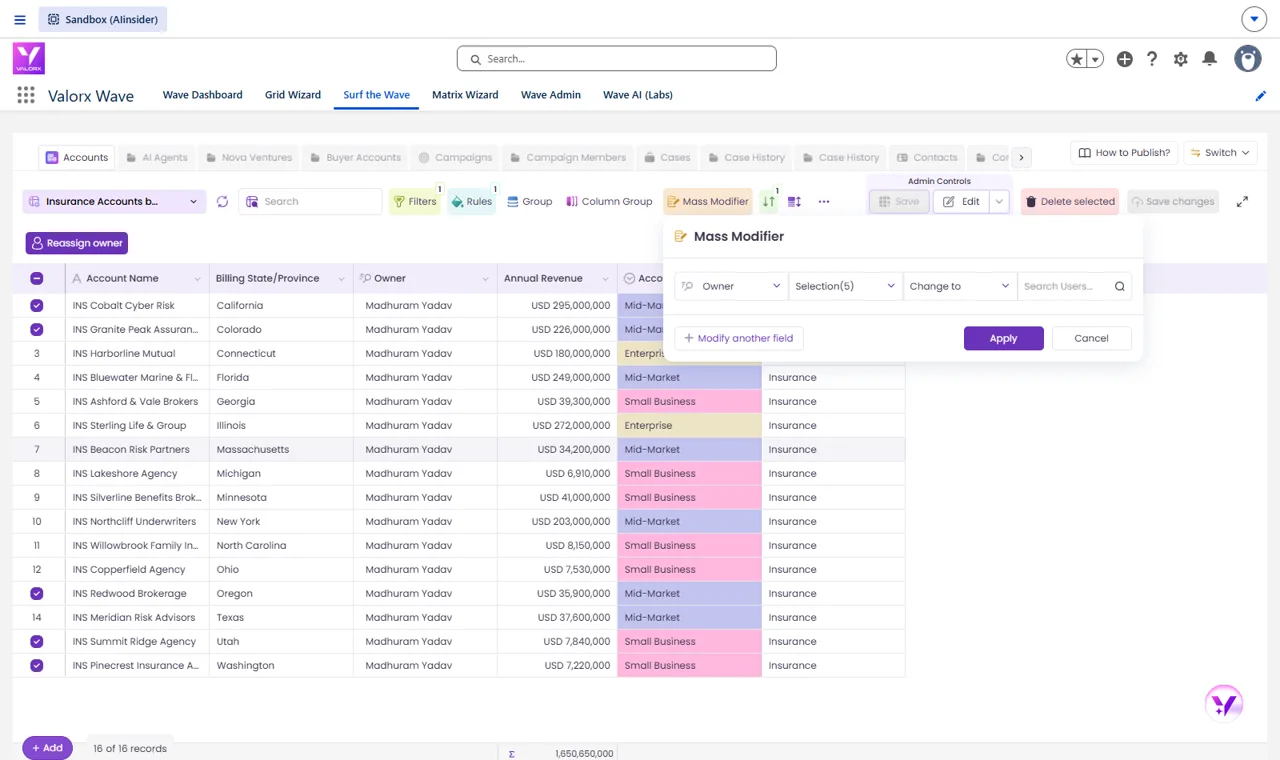Select row 14 INS Meridian Risk Advisors number cell
This screenshot has height=760, width=1280.
tap(37, 617)
